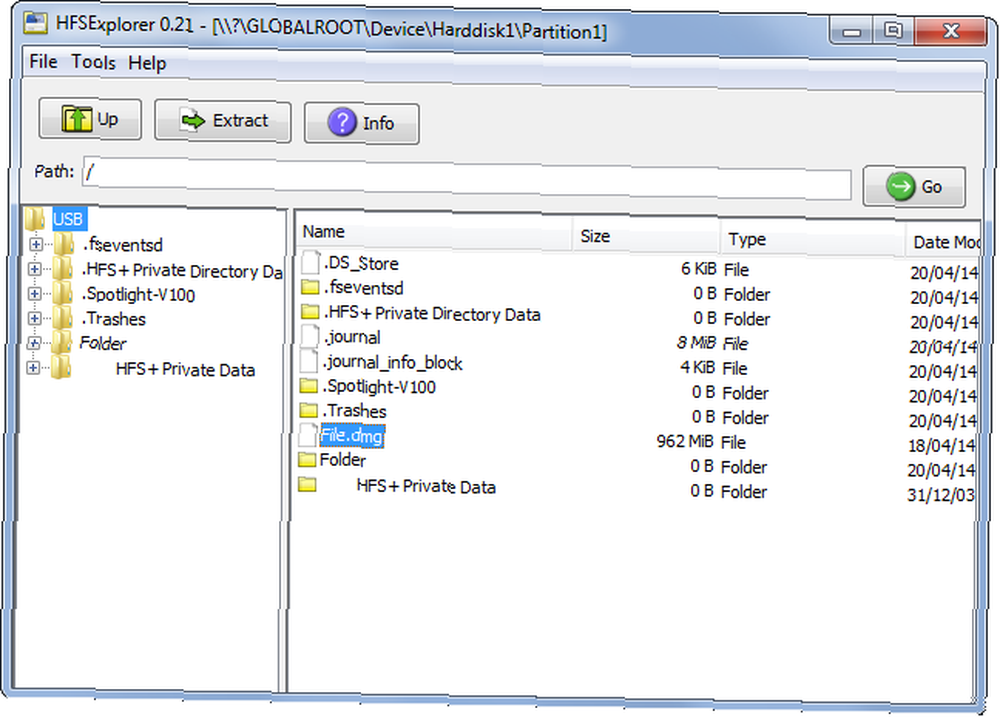Click the .DS_Store file name
The image size is (1000, 717).
pyautogui.click(x=361, y=263)
